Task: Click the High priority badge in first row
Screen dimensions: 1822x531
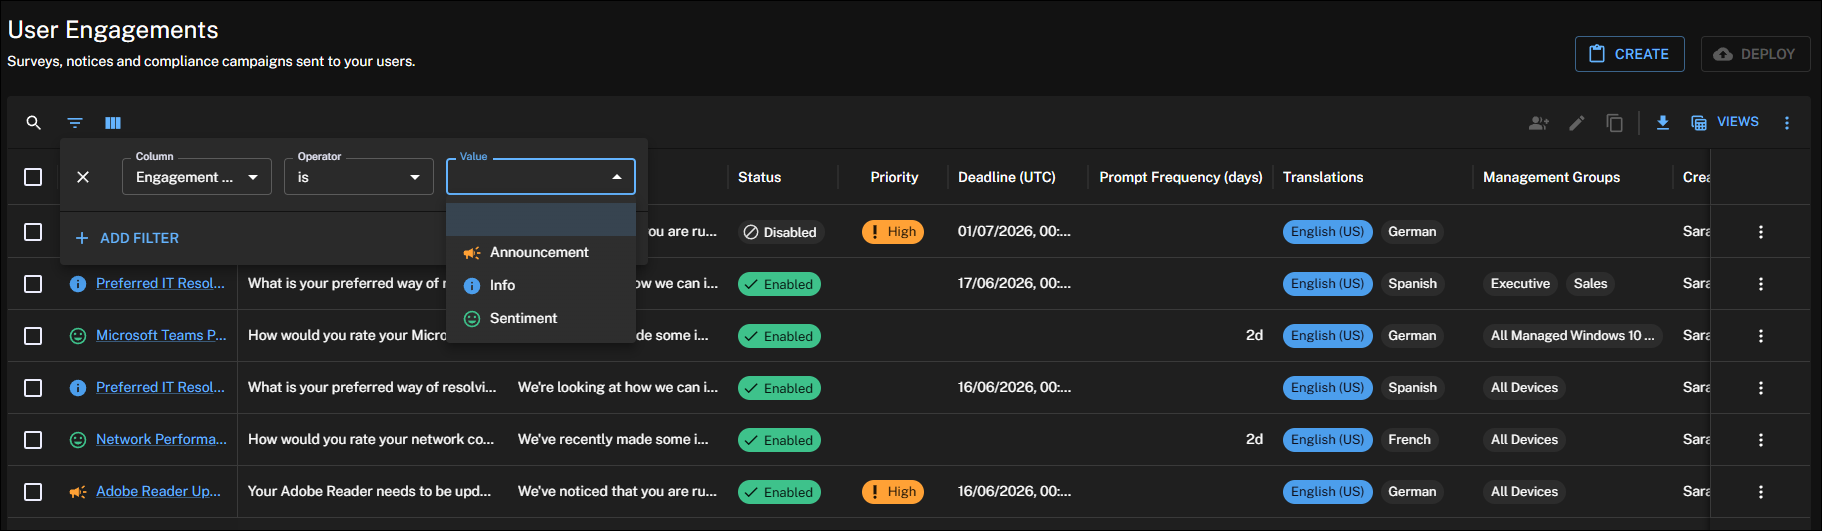Action: point(893,232)
